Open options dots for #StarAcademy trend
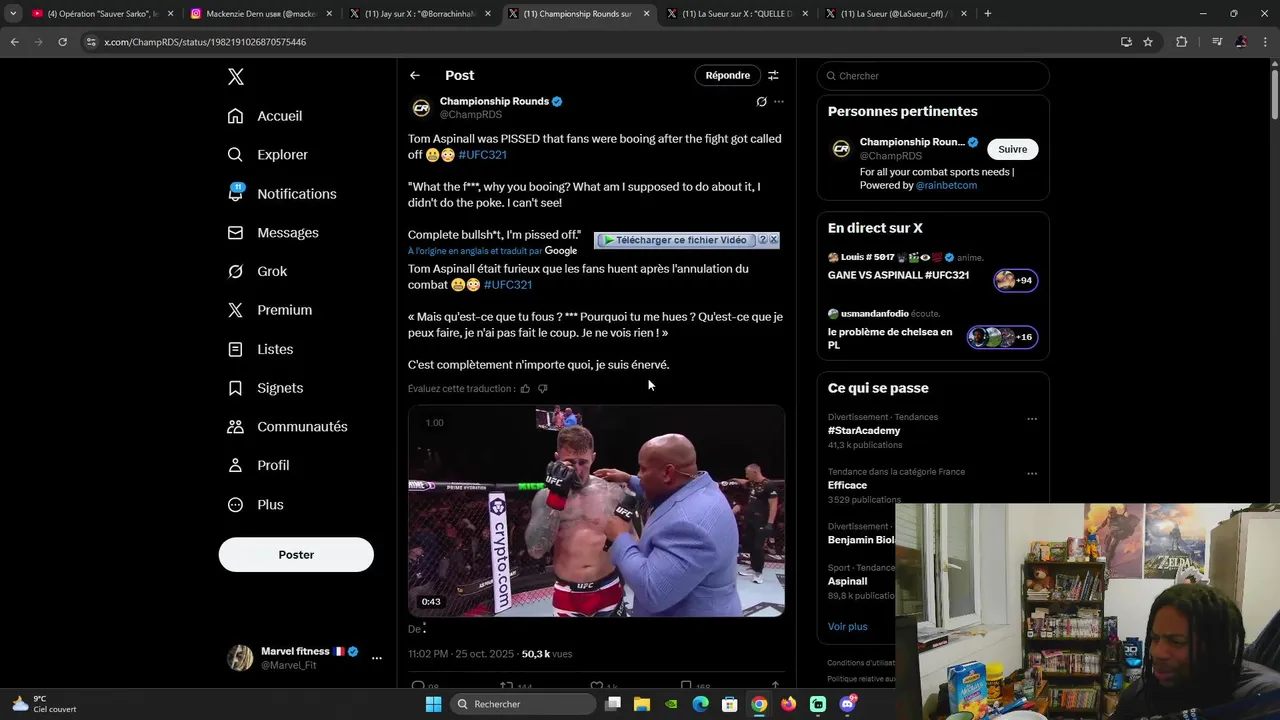Viewport: 1280px width, 720px height. (x=1032, y=419)
